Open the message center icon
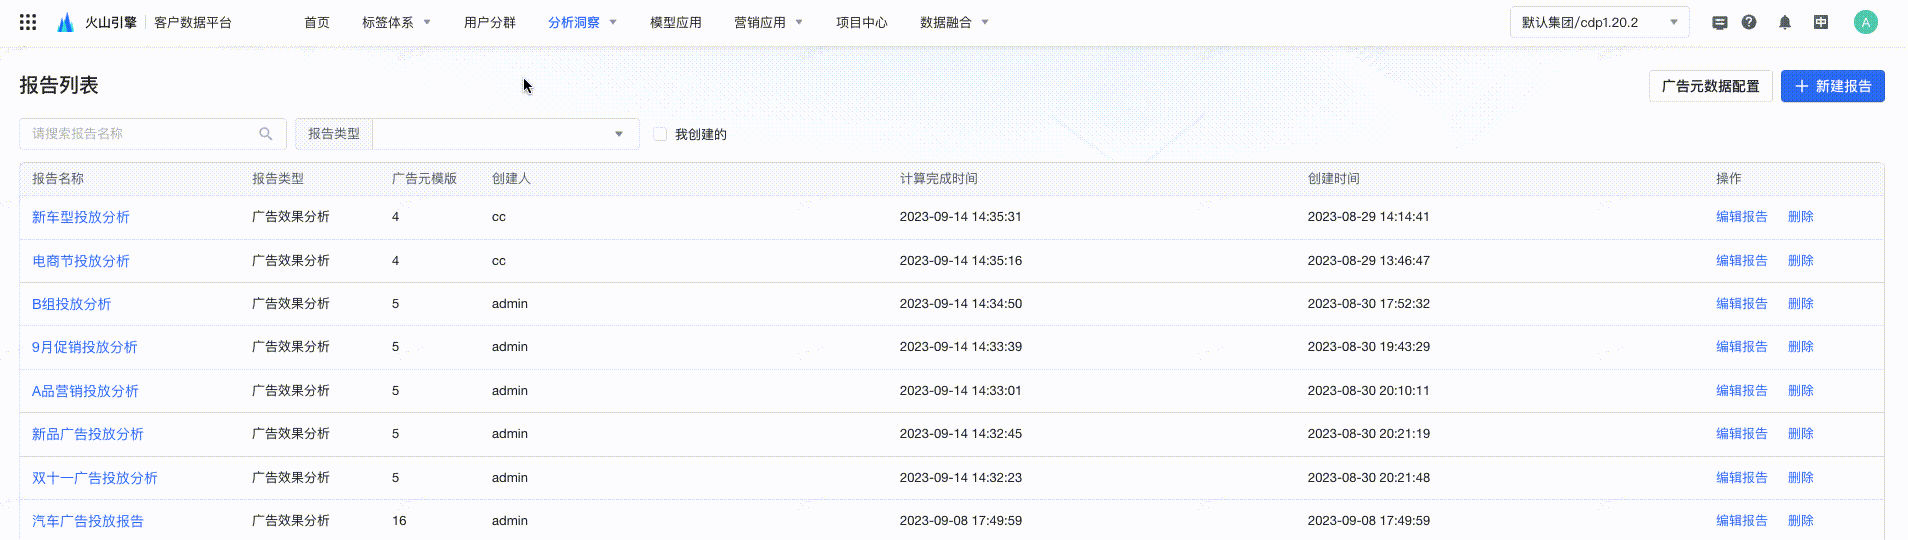The width and height of the screenshot is (1908, 540). pyautogui.click(x=1720, y=22)
